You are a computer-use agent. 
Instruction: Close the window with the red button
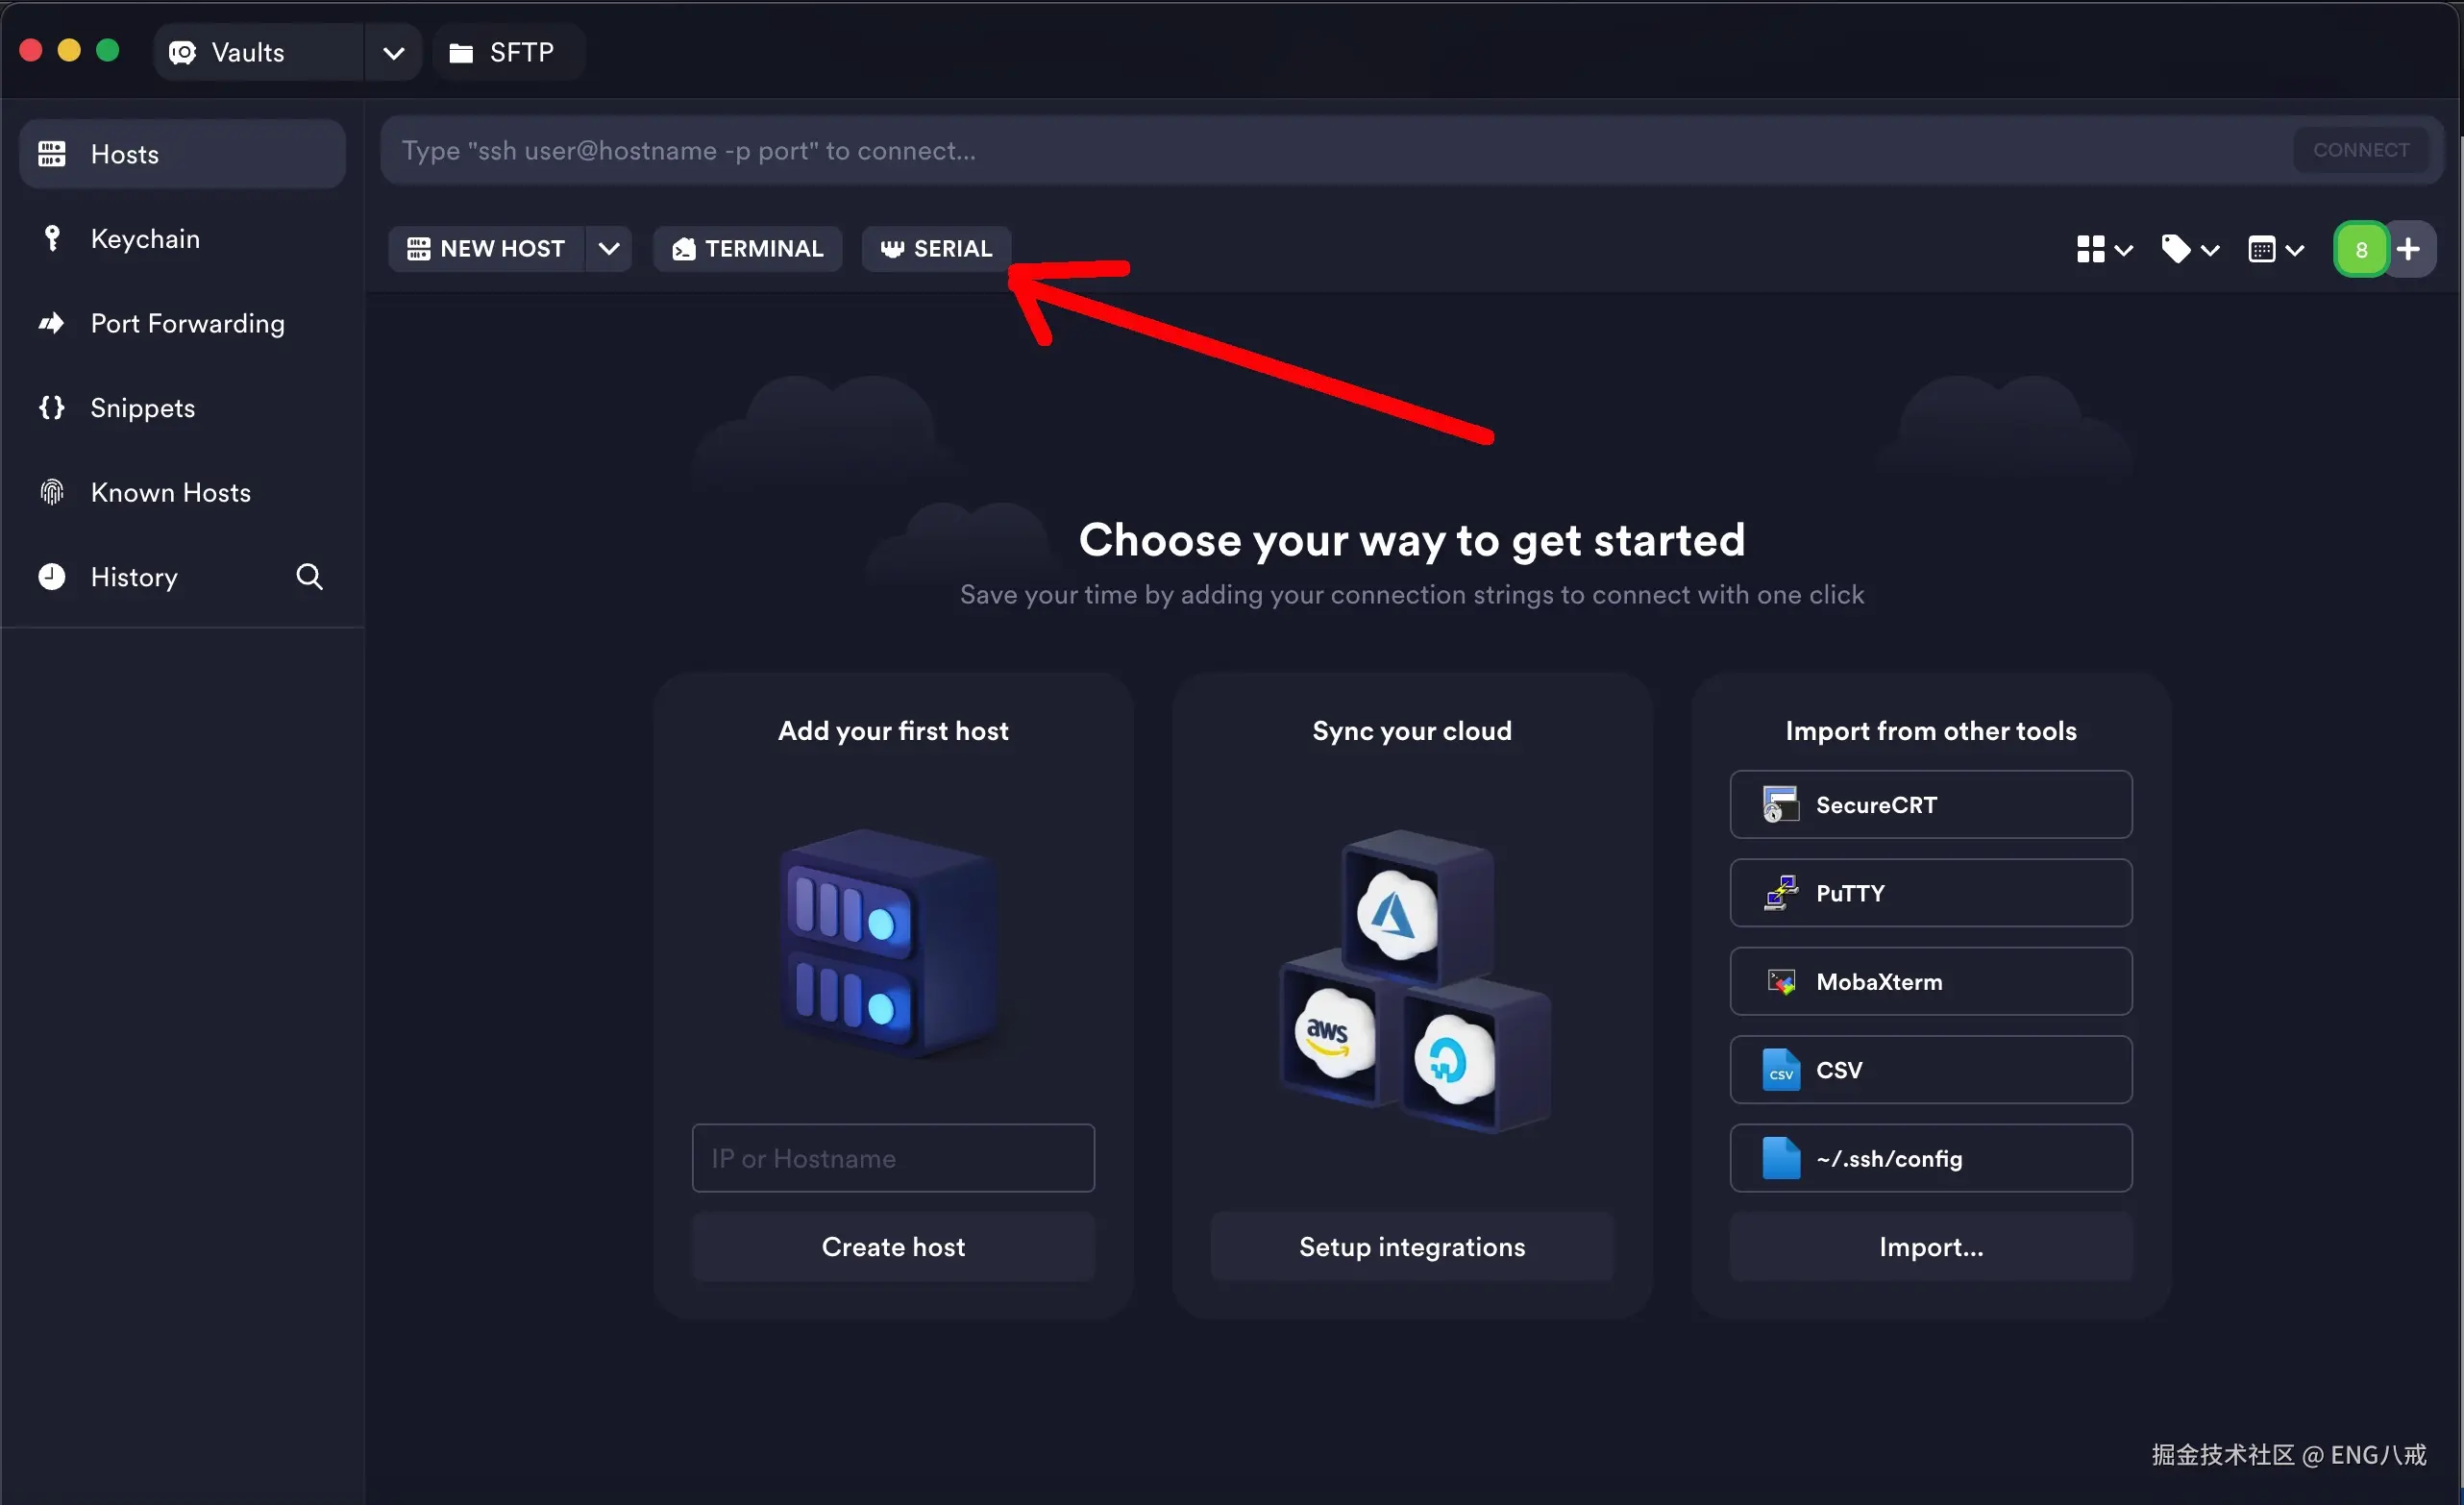tap(31, 51)
